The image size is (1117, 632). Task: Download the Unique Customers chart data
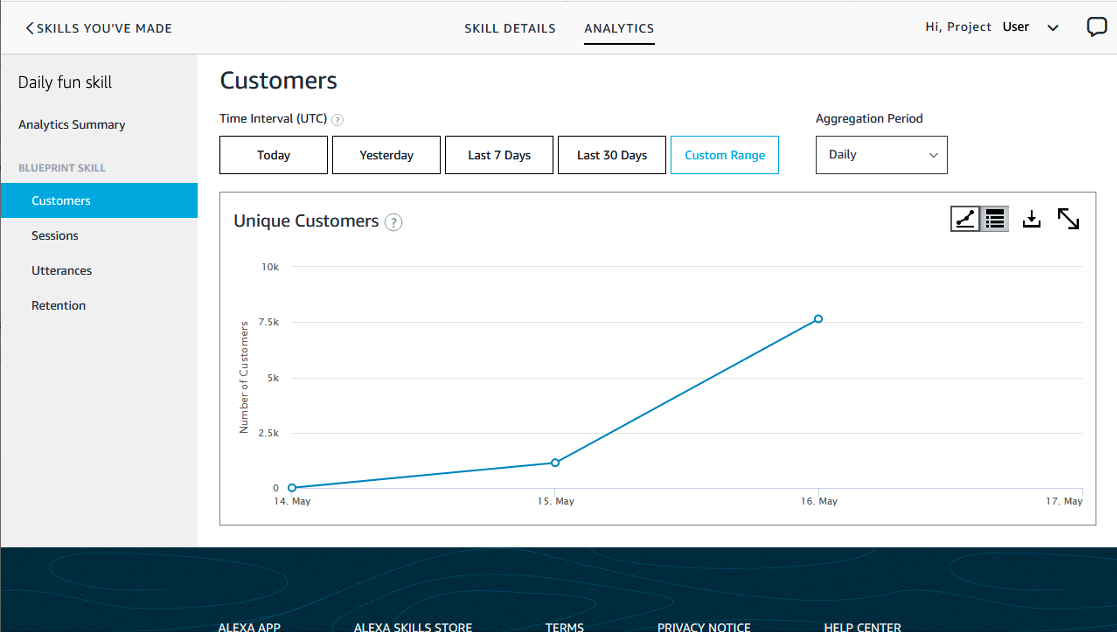[1031, 218]
